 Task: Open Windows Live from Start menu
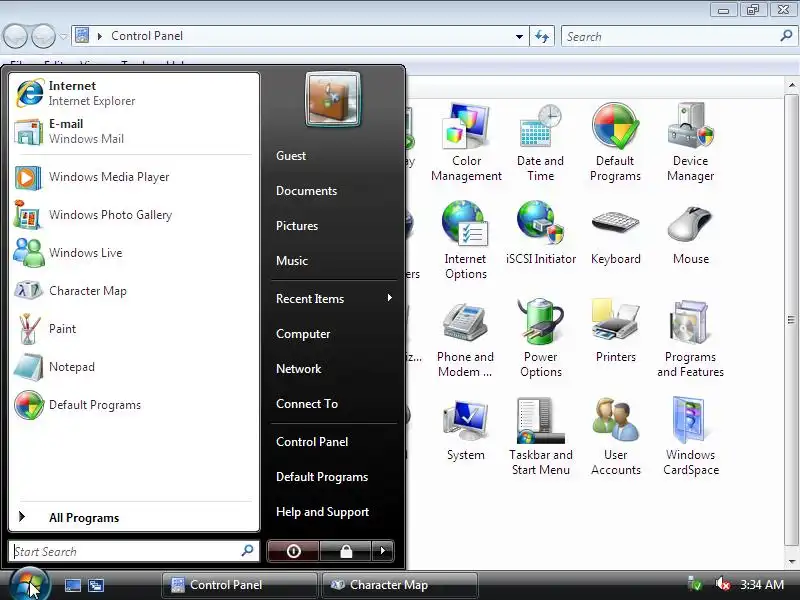(134, 253)
